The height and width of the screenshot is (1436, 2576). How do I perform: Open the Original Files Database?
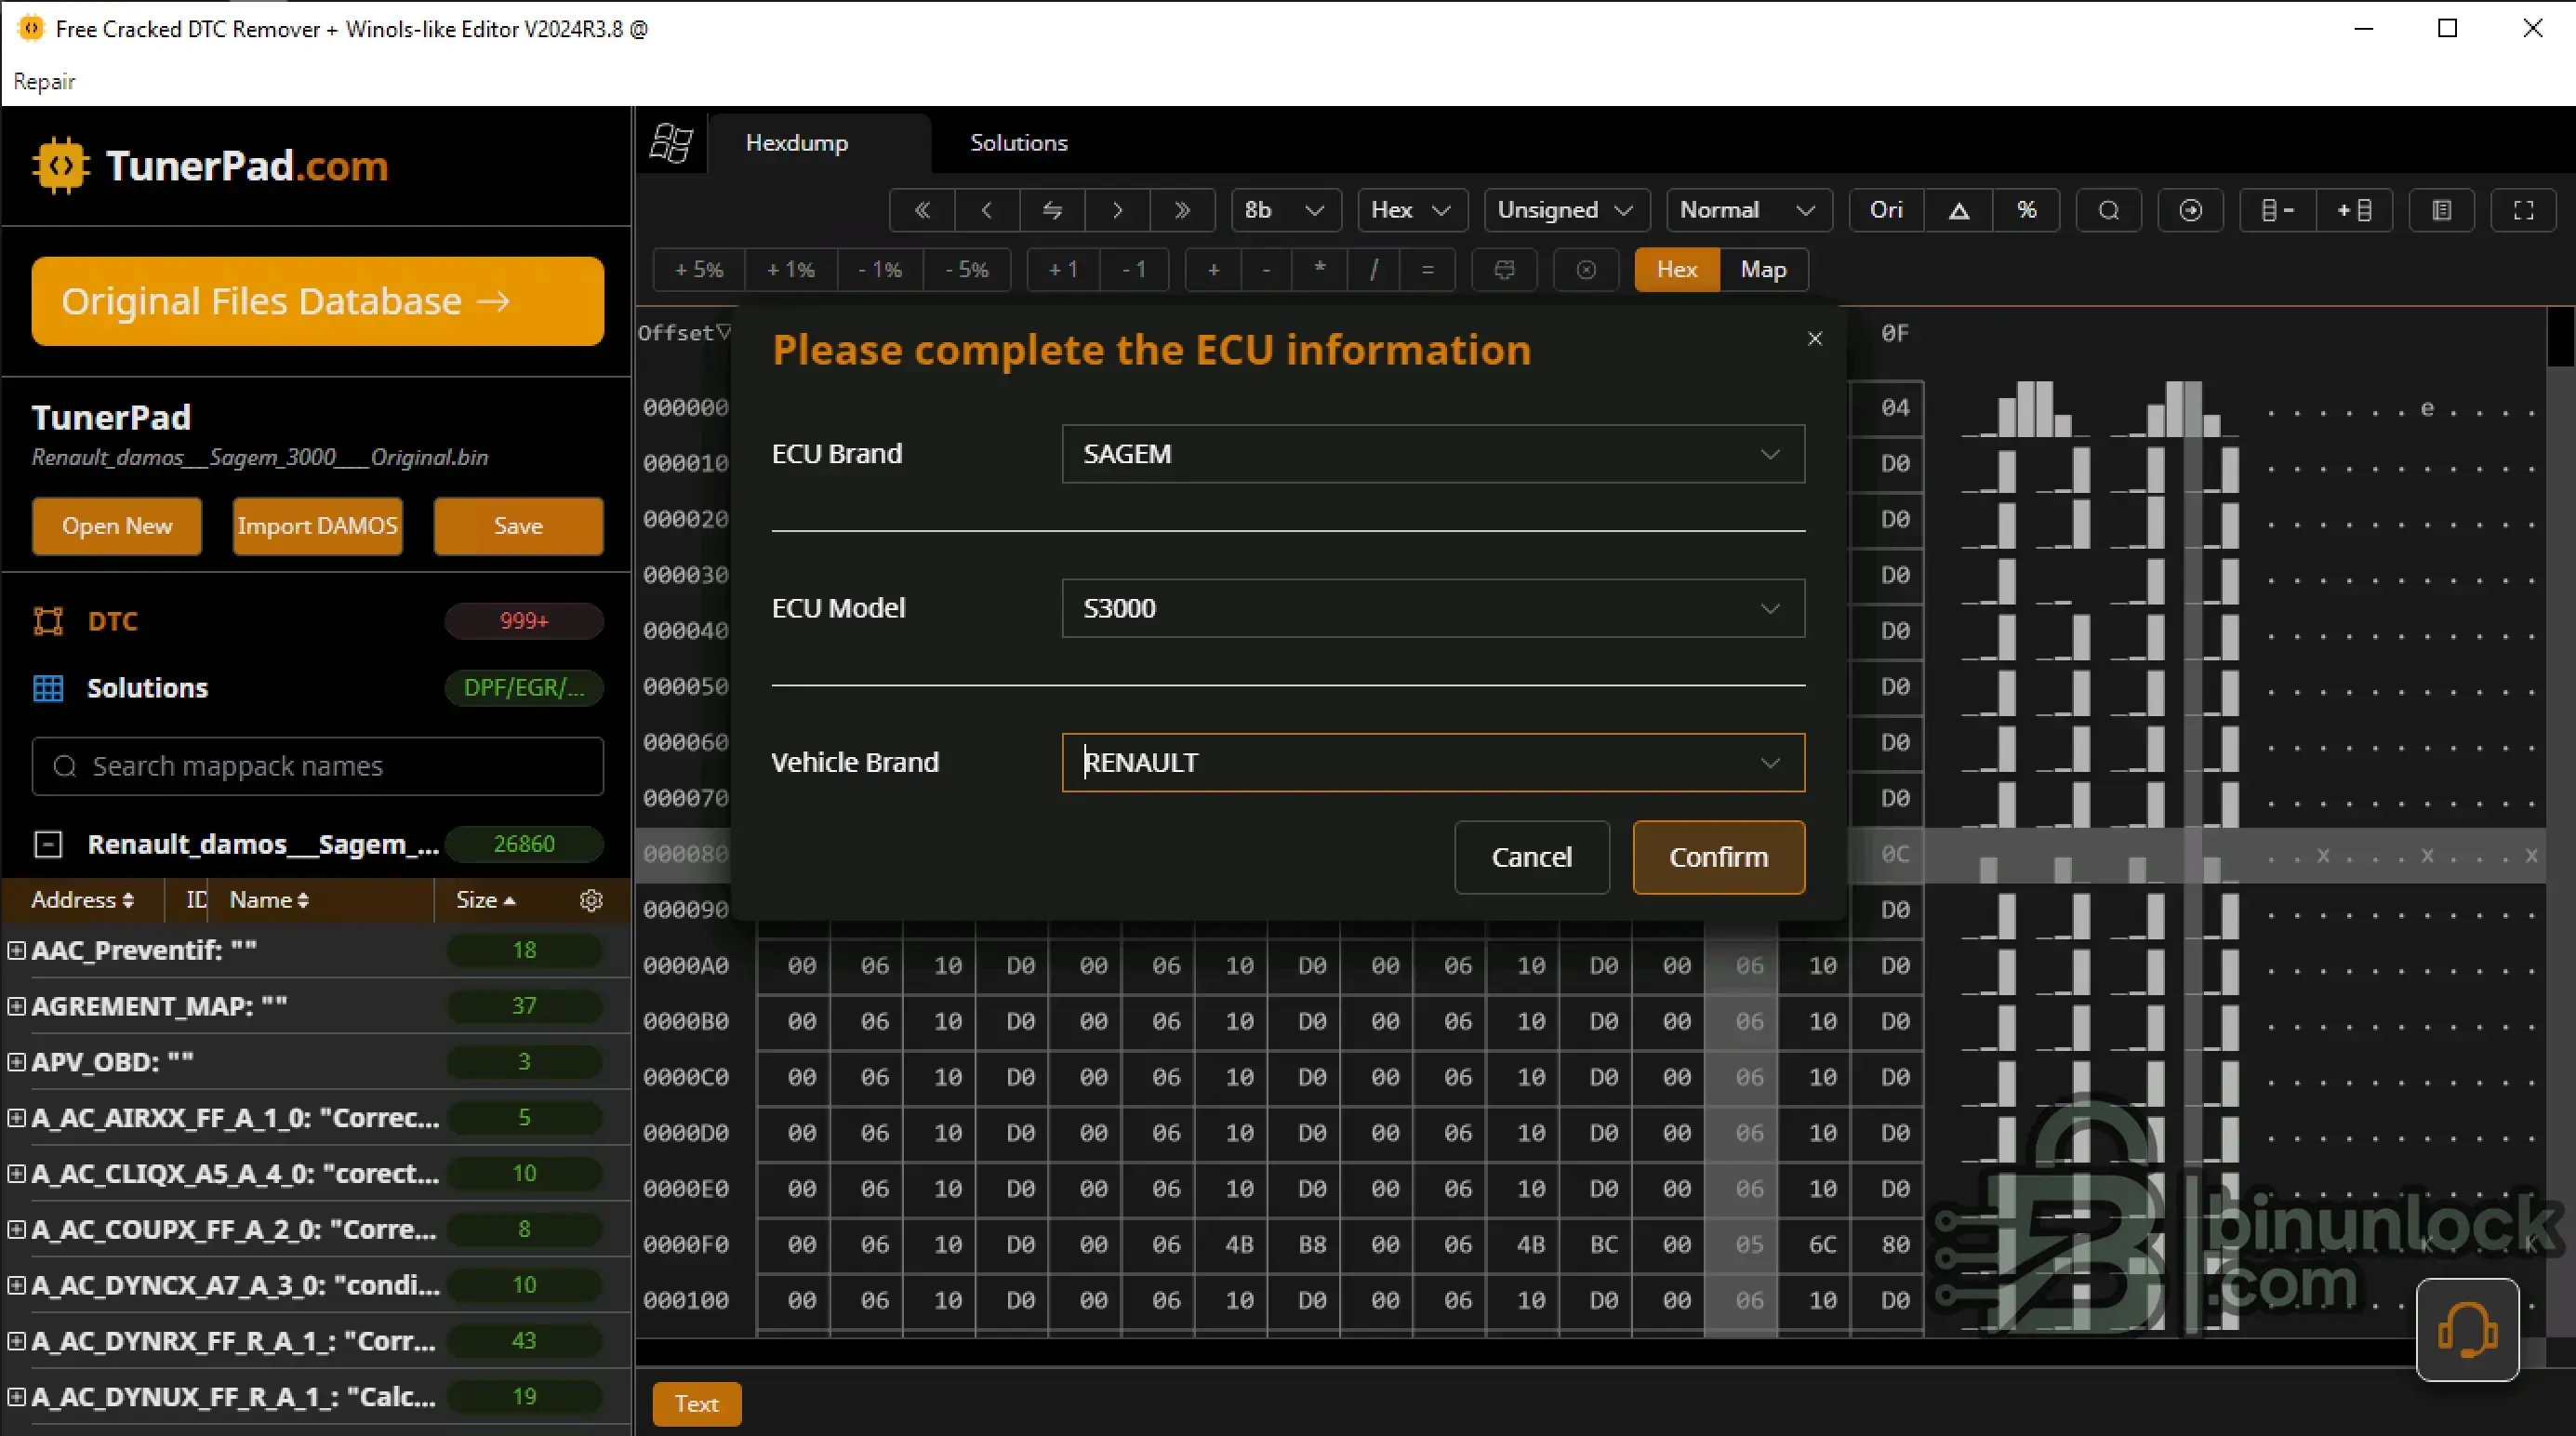[317, 302]
